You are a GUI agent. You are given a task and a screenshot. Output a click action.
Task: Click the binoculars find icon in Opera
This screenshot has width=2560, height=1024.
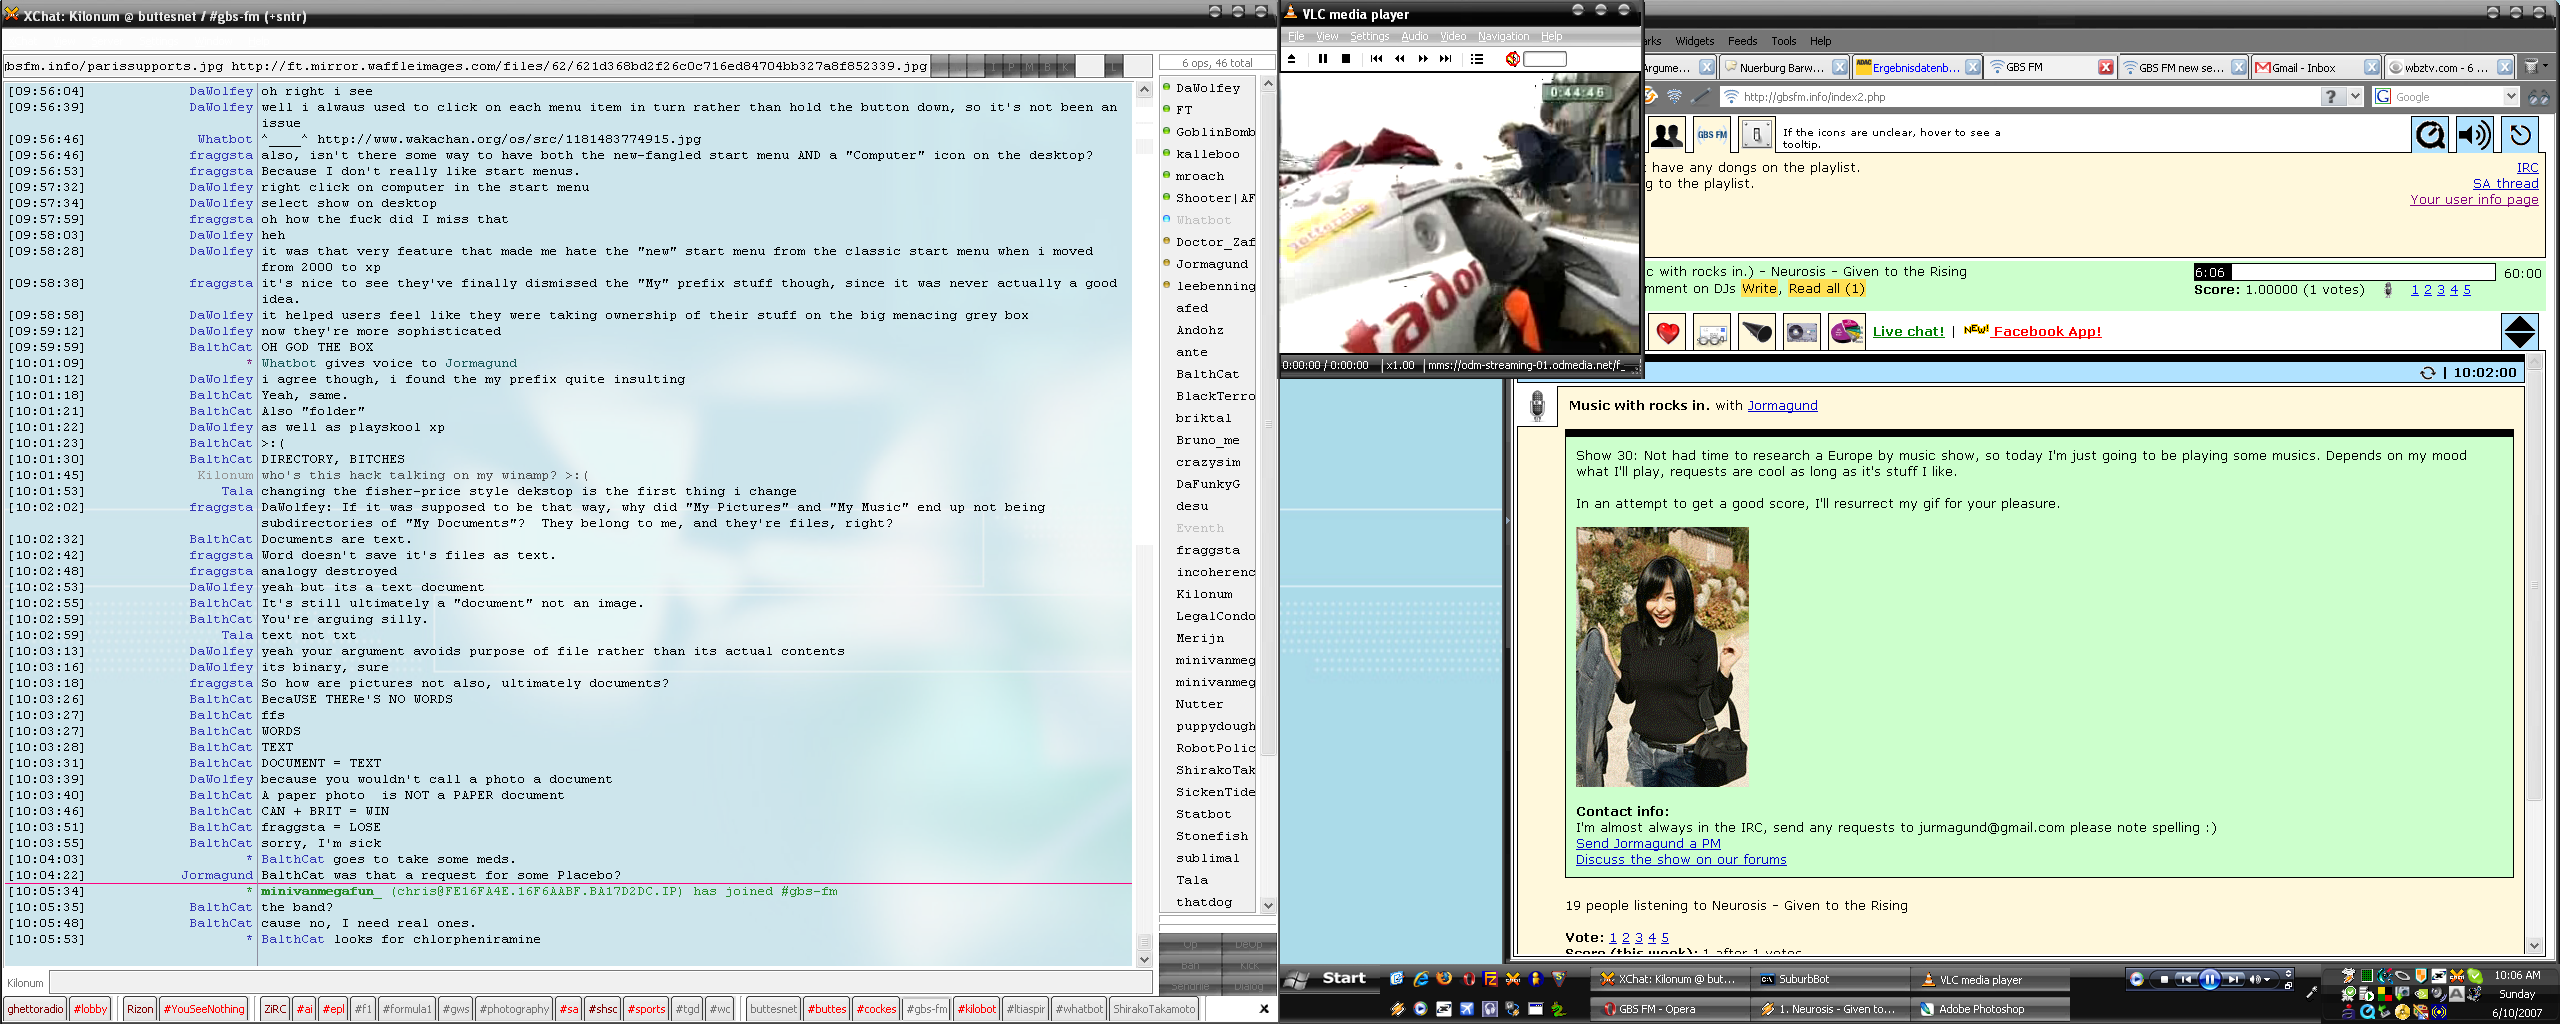pos(2538,96)
